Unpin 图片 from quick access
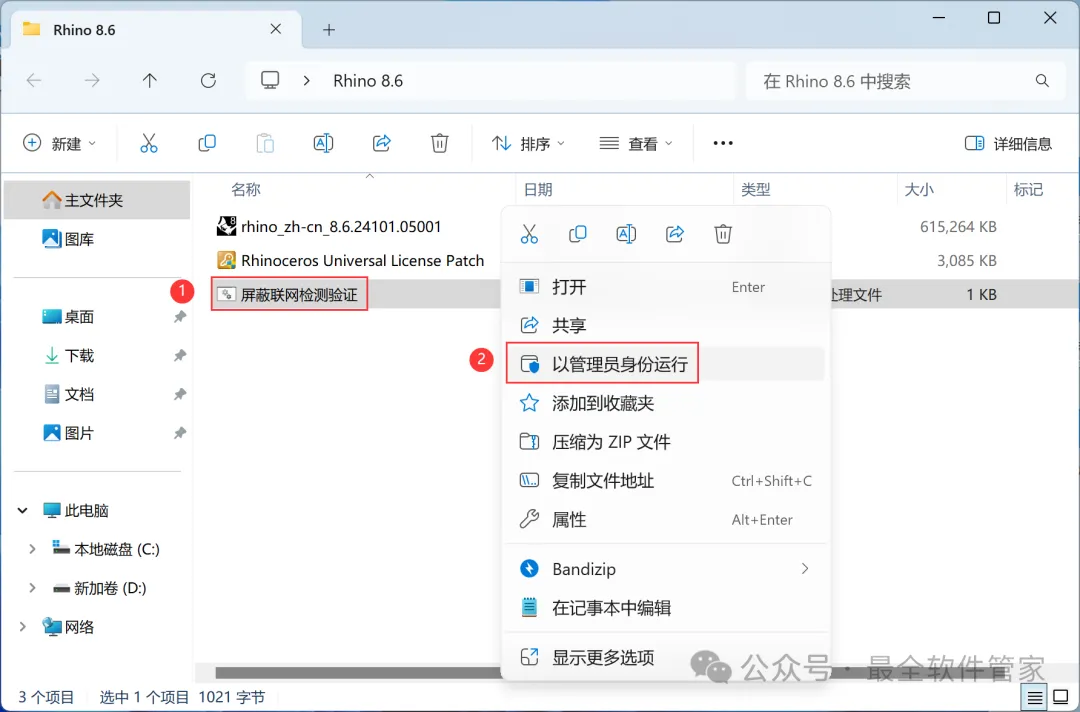Viewport: 1080px width, 712px height. (x=180, y=433)
